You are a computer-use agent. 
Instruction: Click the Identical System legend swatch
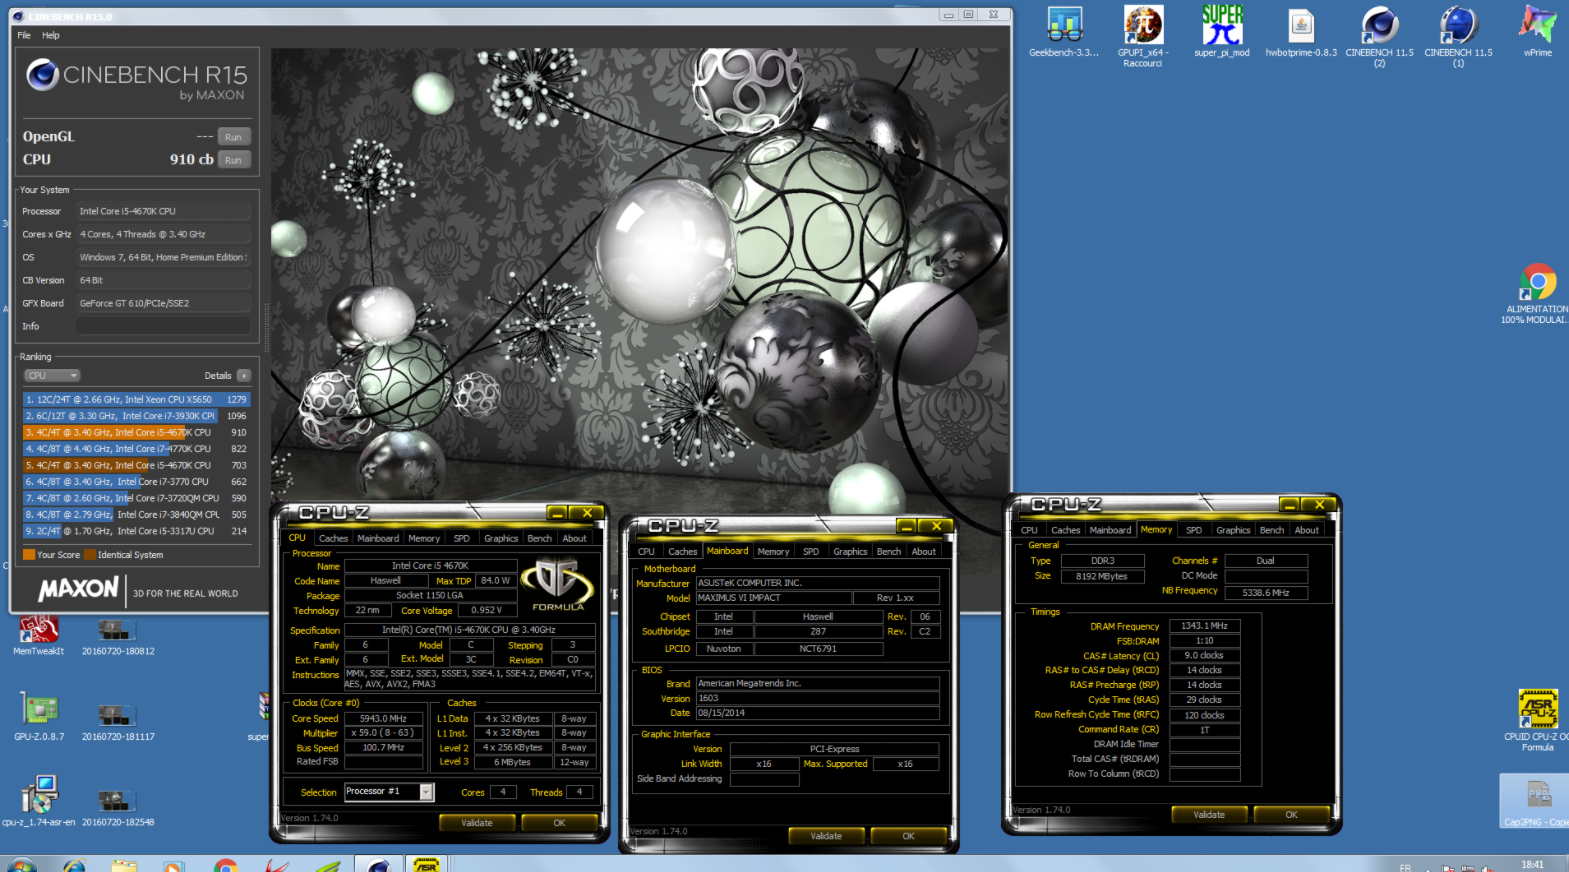90,554
